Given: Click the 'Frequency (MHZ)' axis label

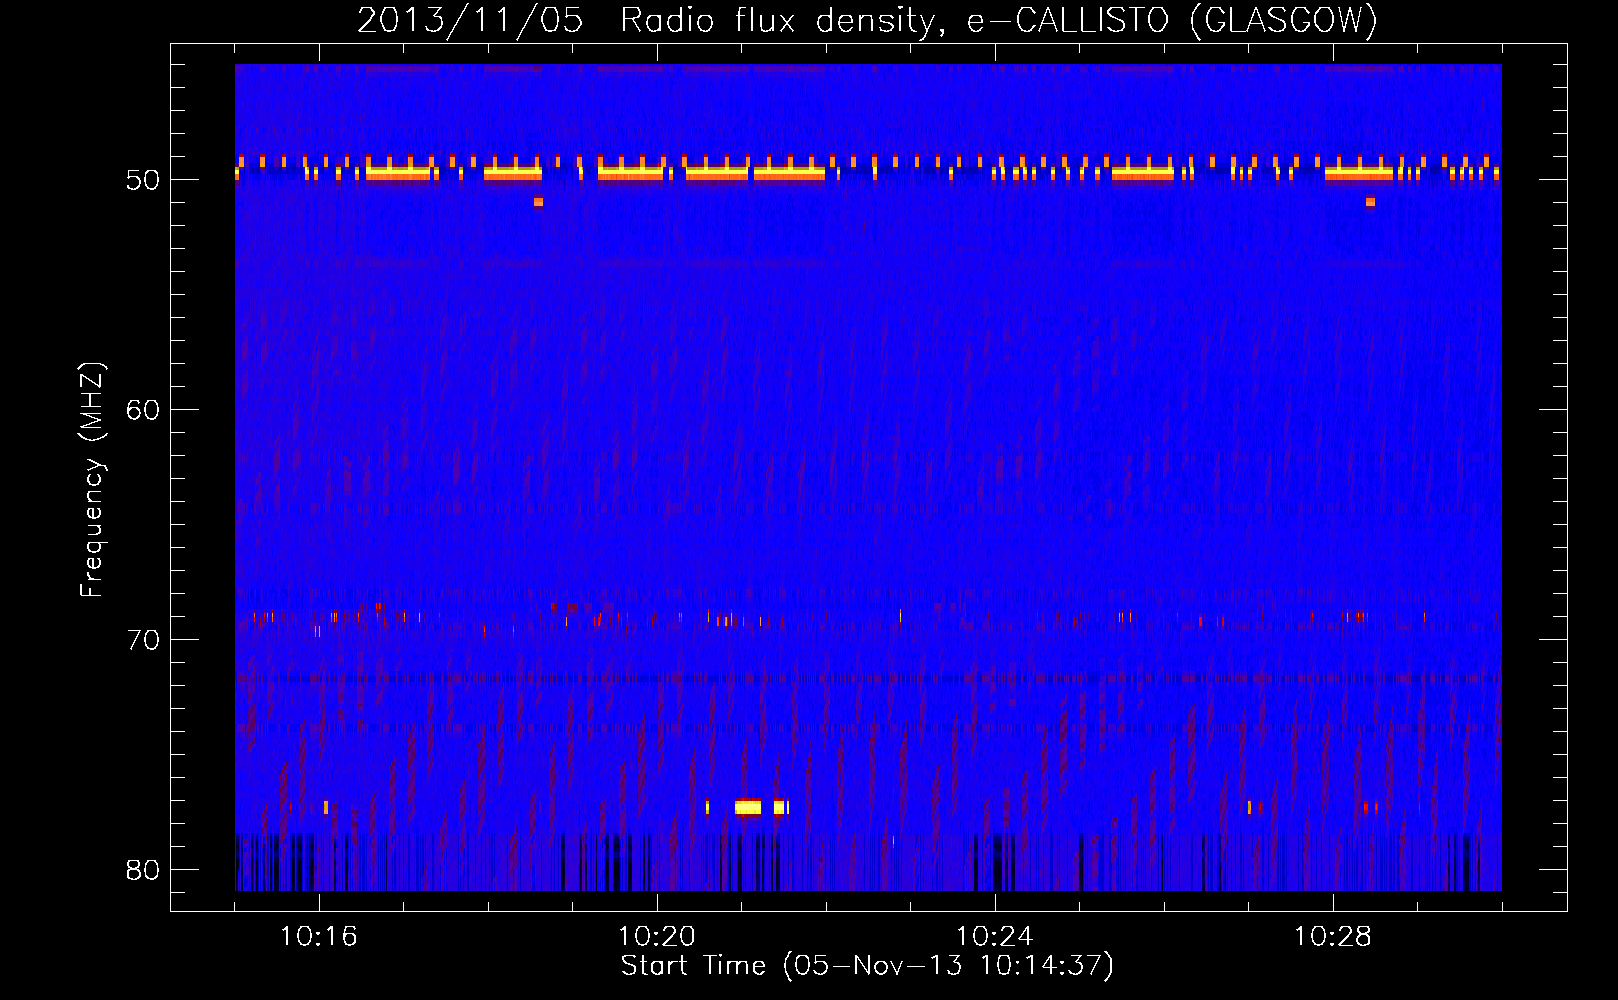Looking at the screenshot, I should (x=92, y=480).
